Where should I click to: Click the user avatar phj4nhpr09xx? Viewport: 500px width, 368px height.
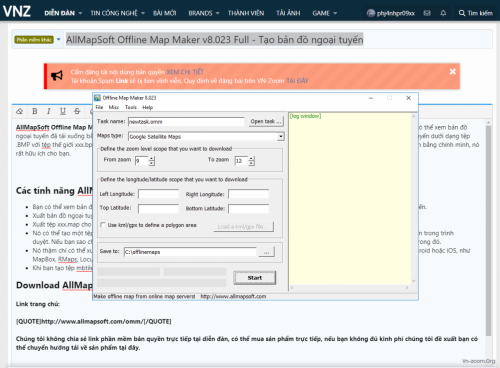371,13
